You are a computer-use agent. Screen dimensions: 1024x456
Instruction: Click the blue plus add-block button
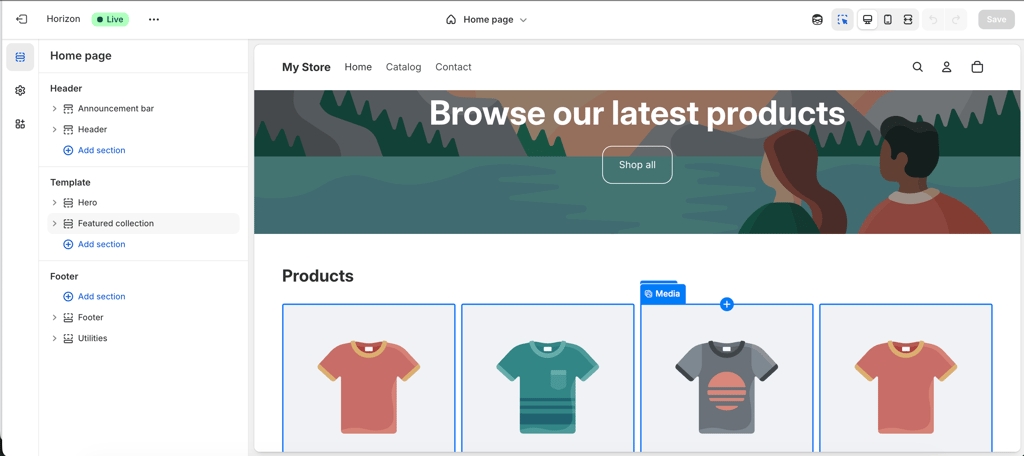coord(727,304)
